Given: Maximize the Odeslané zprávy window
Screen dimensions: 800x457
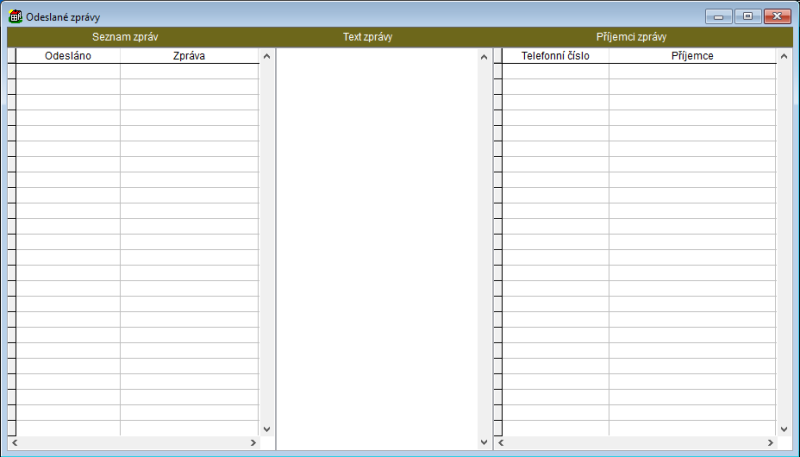Looking at the screenshot, I should pos(747,17).
